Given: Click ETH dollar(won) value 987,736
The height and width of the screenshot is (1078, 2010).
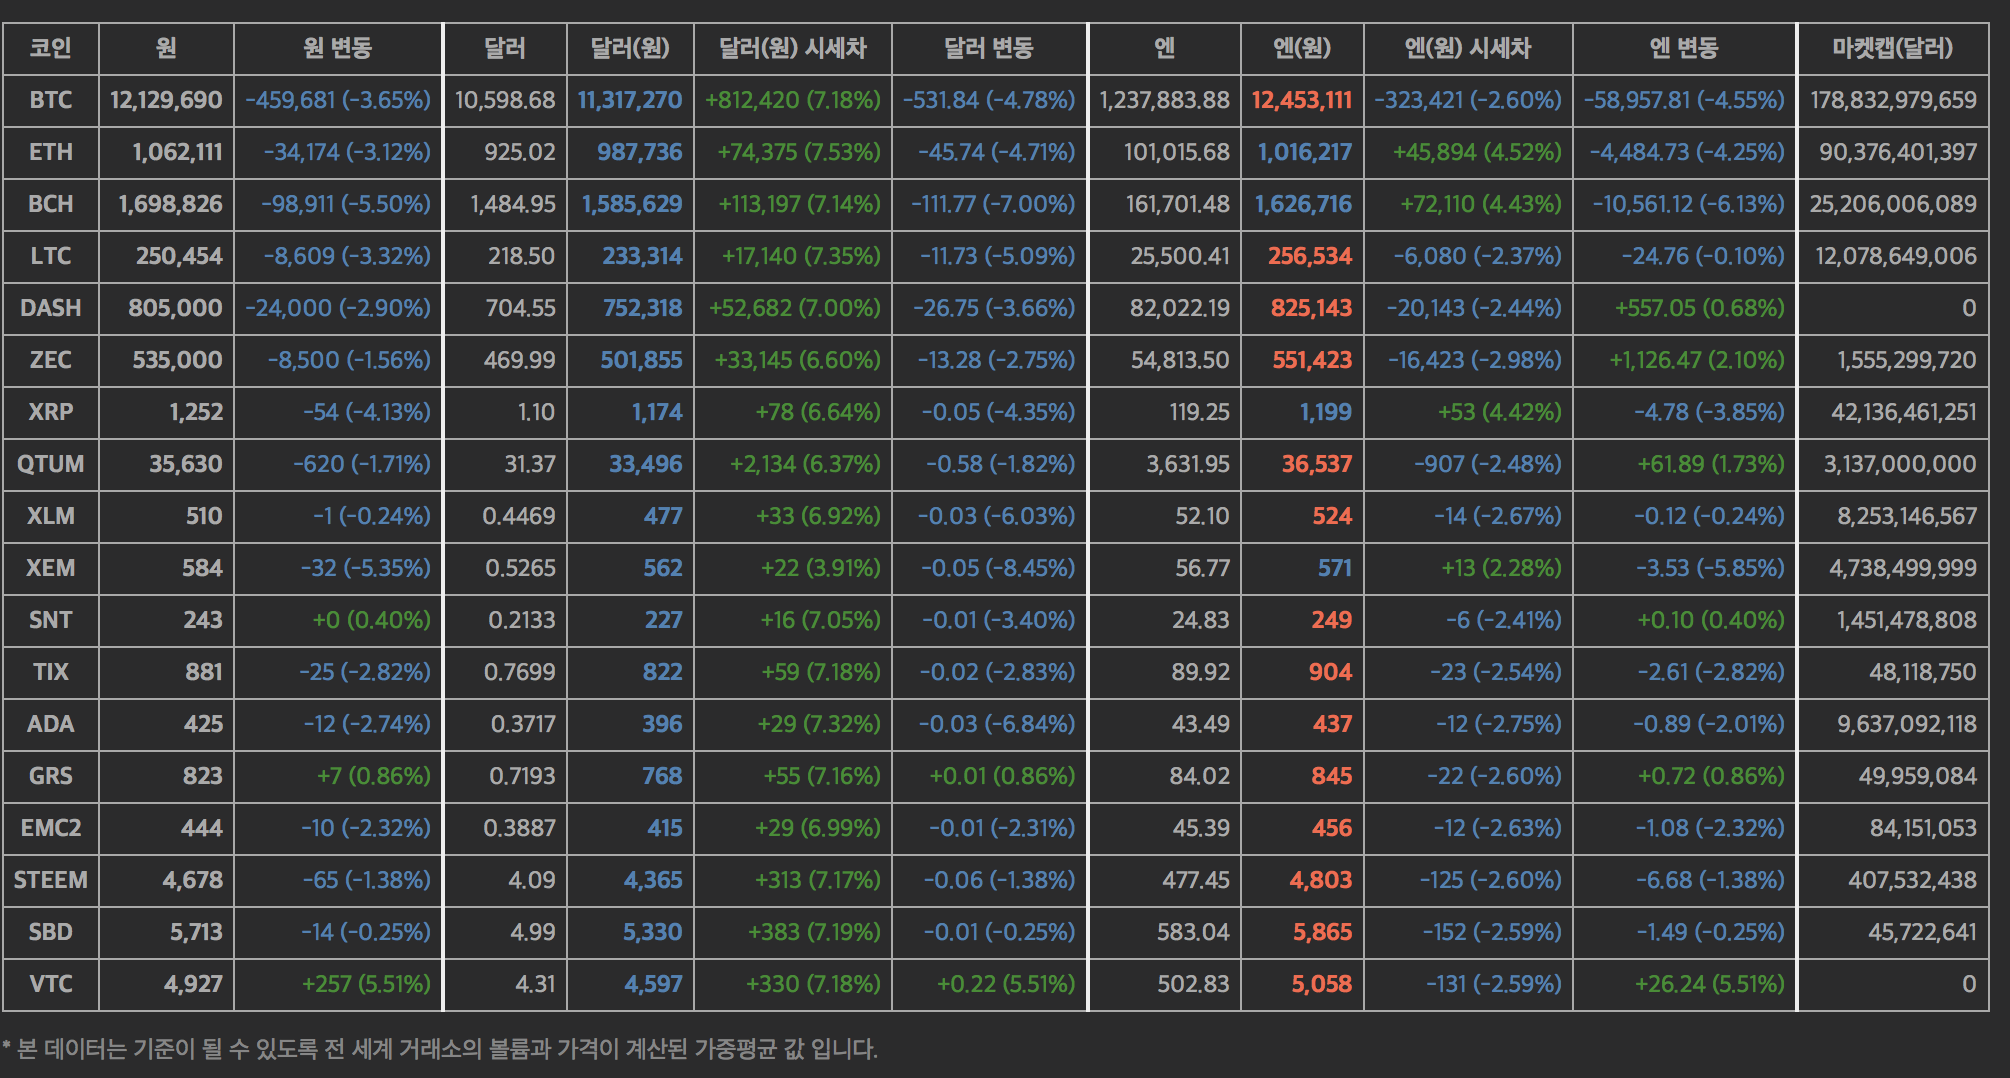Looking at the screenshot, I should click(x=640, y=152).
